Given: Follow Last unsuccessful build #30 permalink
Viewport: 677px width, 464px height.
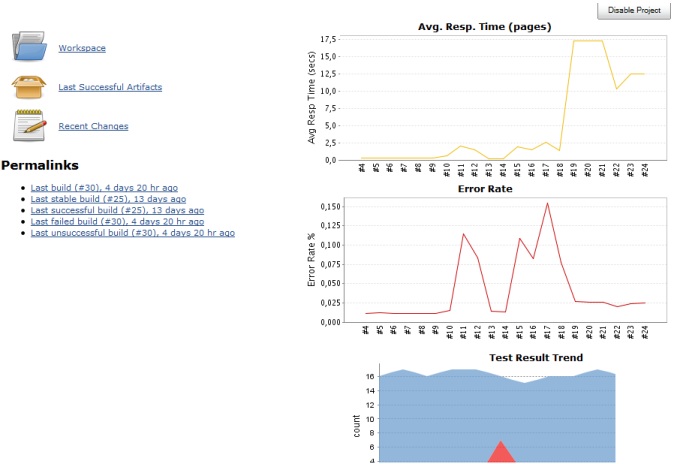Looking at the screenshot, I should pos(133,233).
